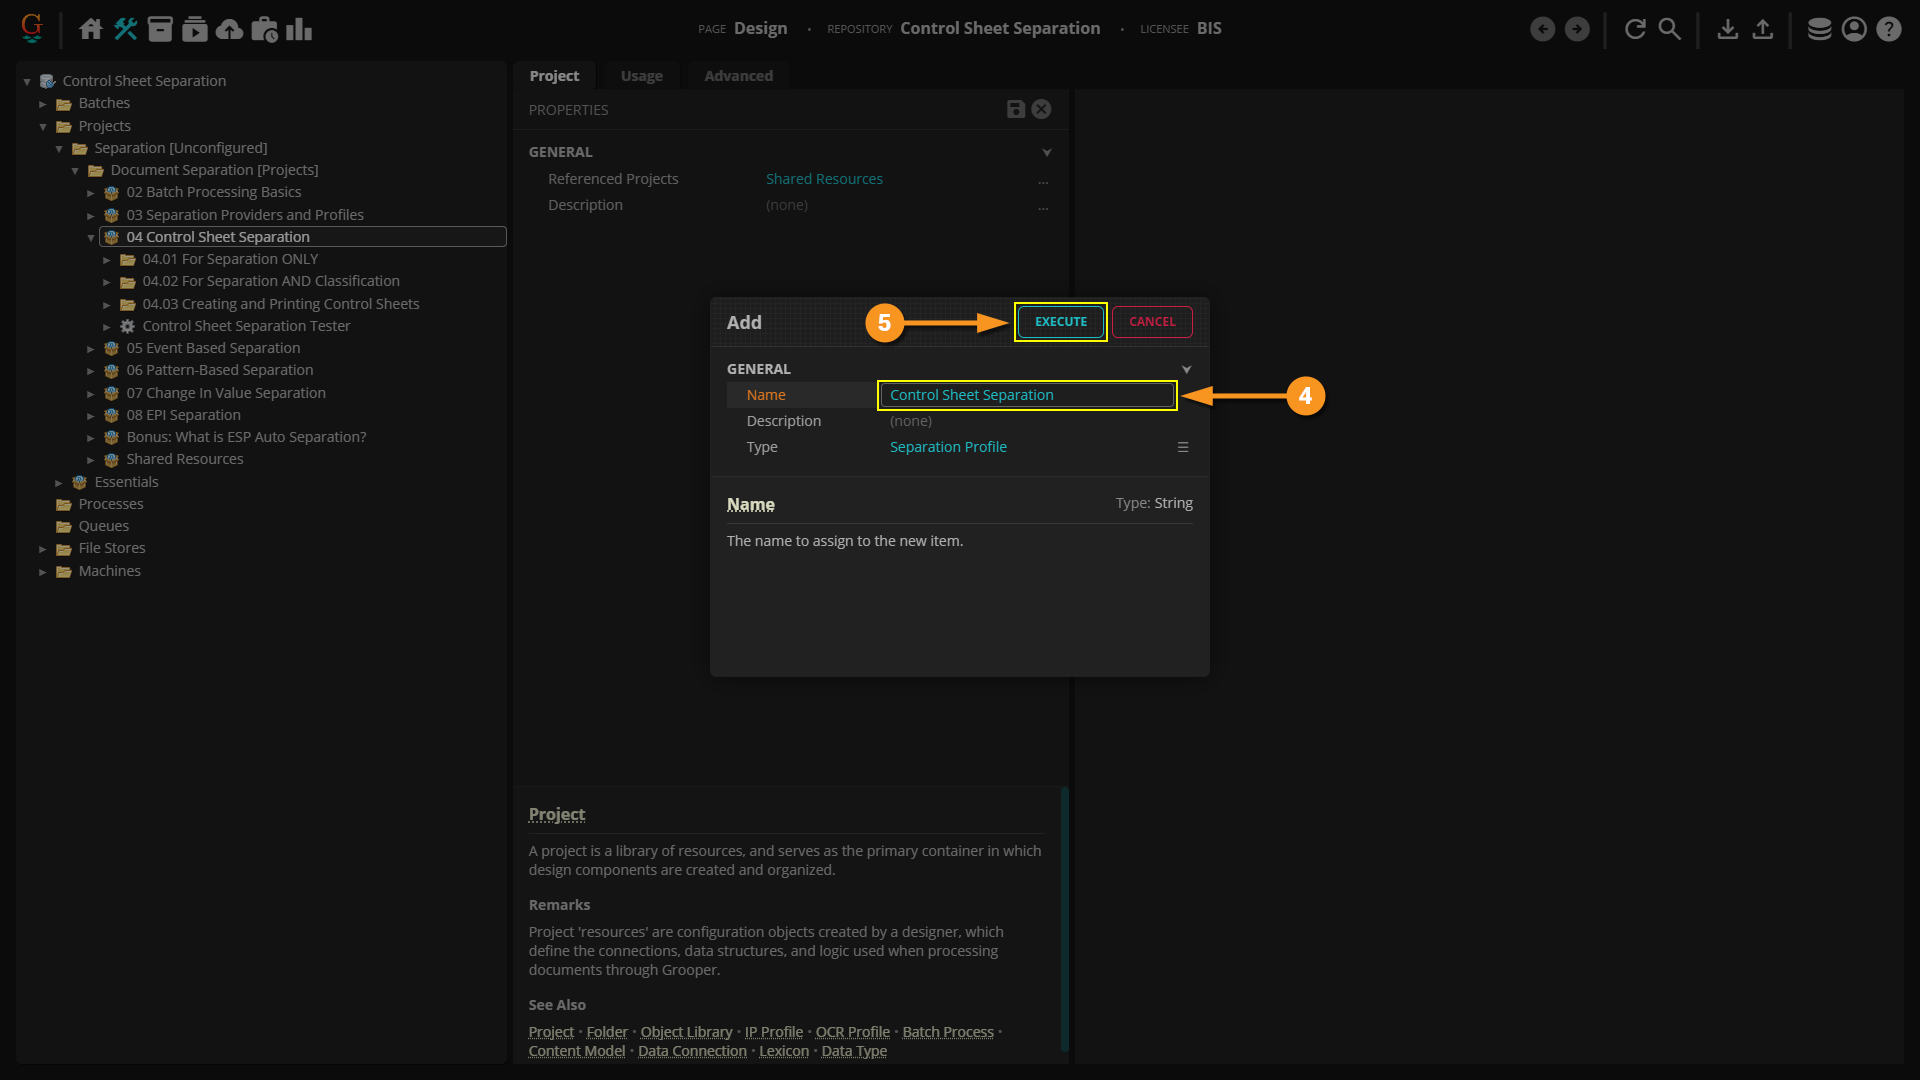Click the Design tools wrench icon
The image size is (1920, 1080).
(x=125, y=29)
